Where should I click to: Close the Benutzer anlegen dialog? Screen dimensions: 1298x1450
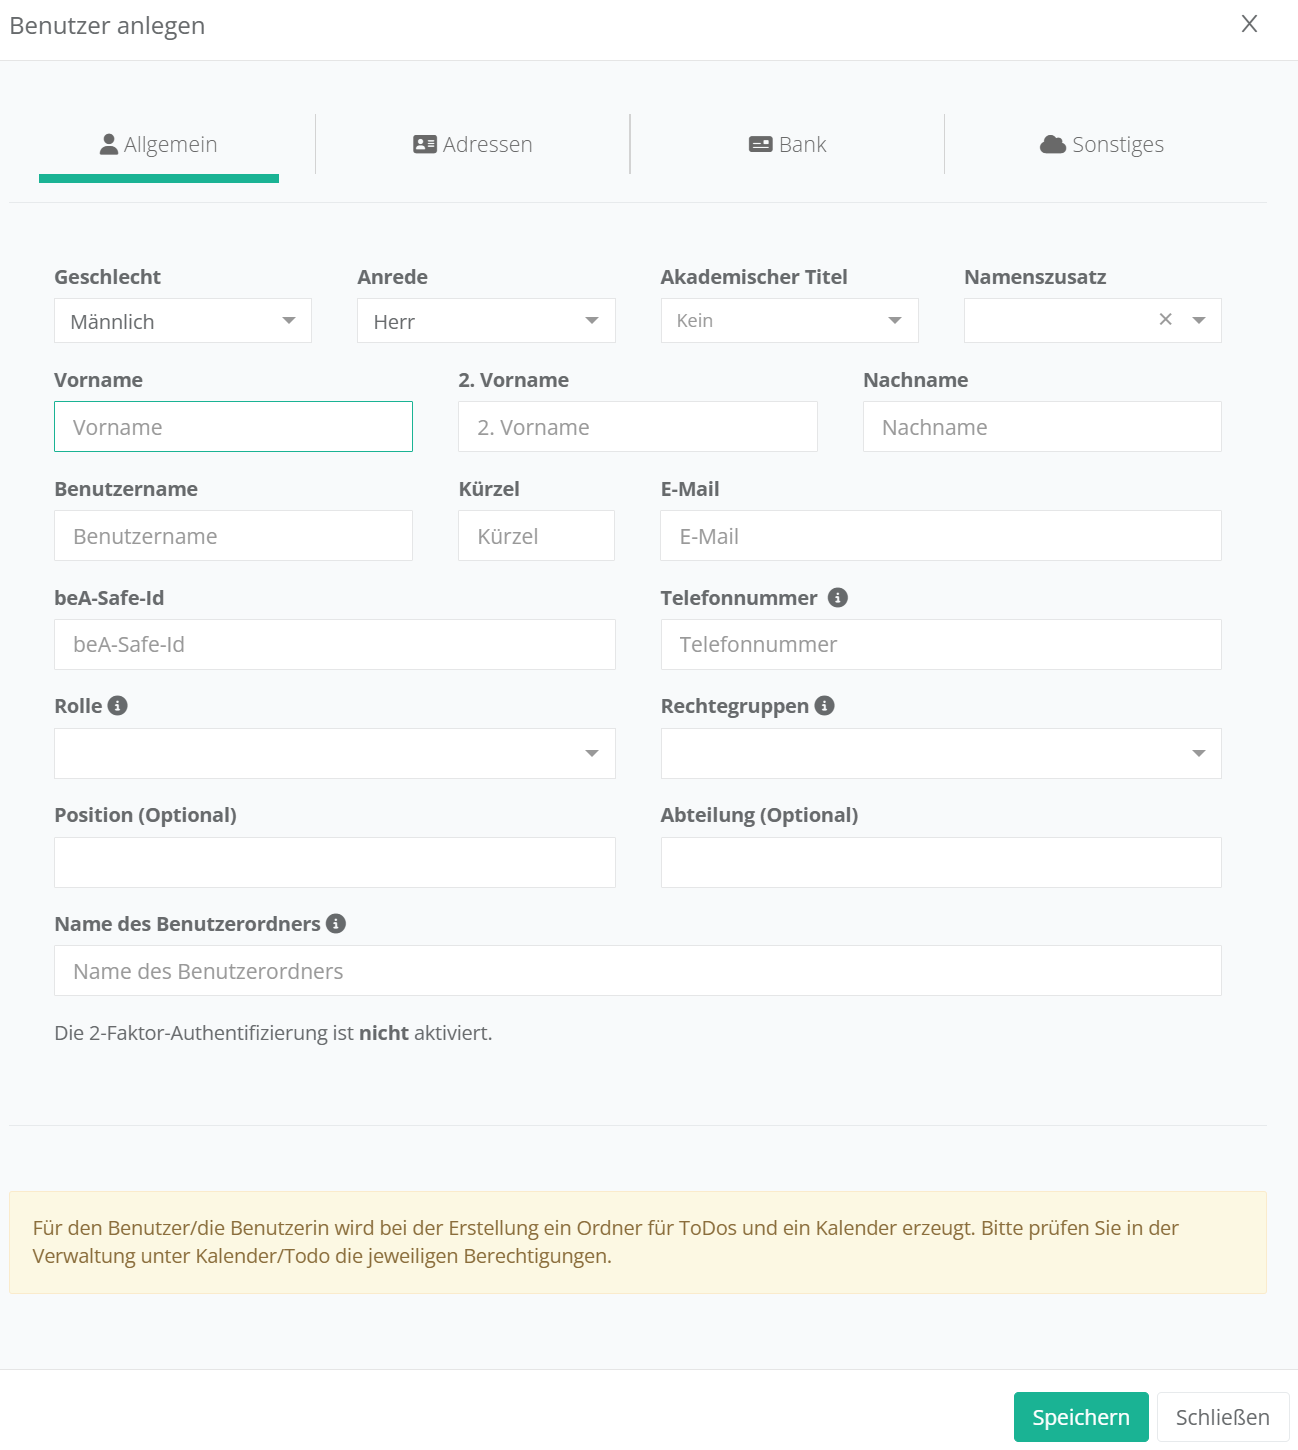coord(1249,24)
